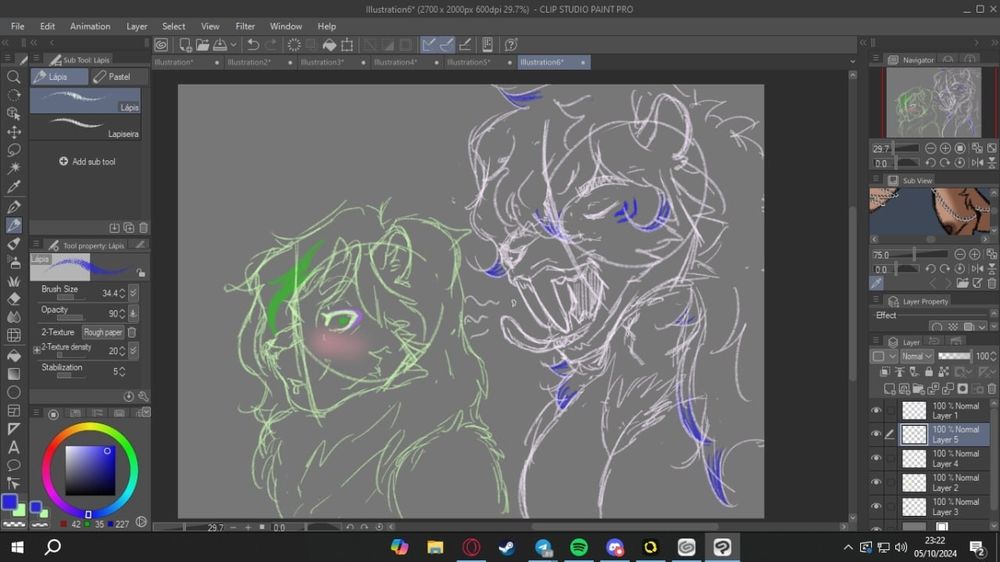The height and width of the screenshot is (562, 1000).
Task: Open the Help menu
Action: pyautogui.click(x=327, y=26)
